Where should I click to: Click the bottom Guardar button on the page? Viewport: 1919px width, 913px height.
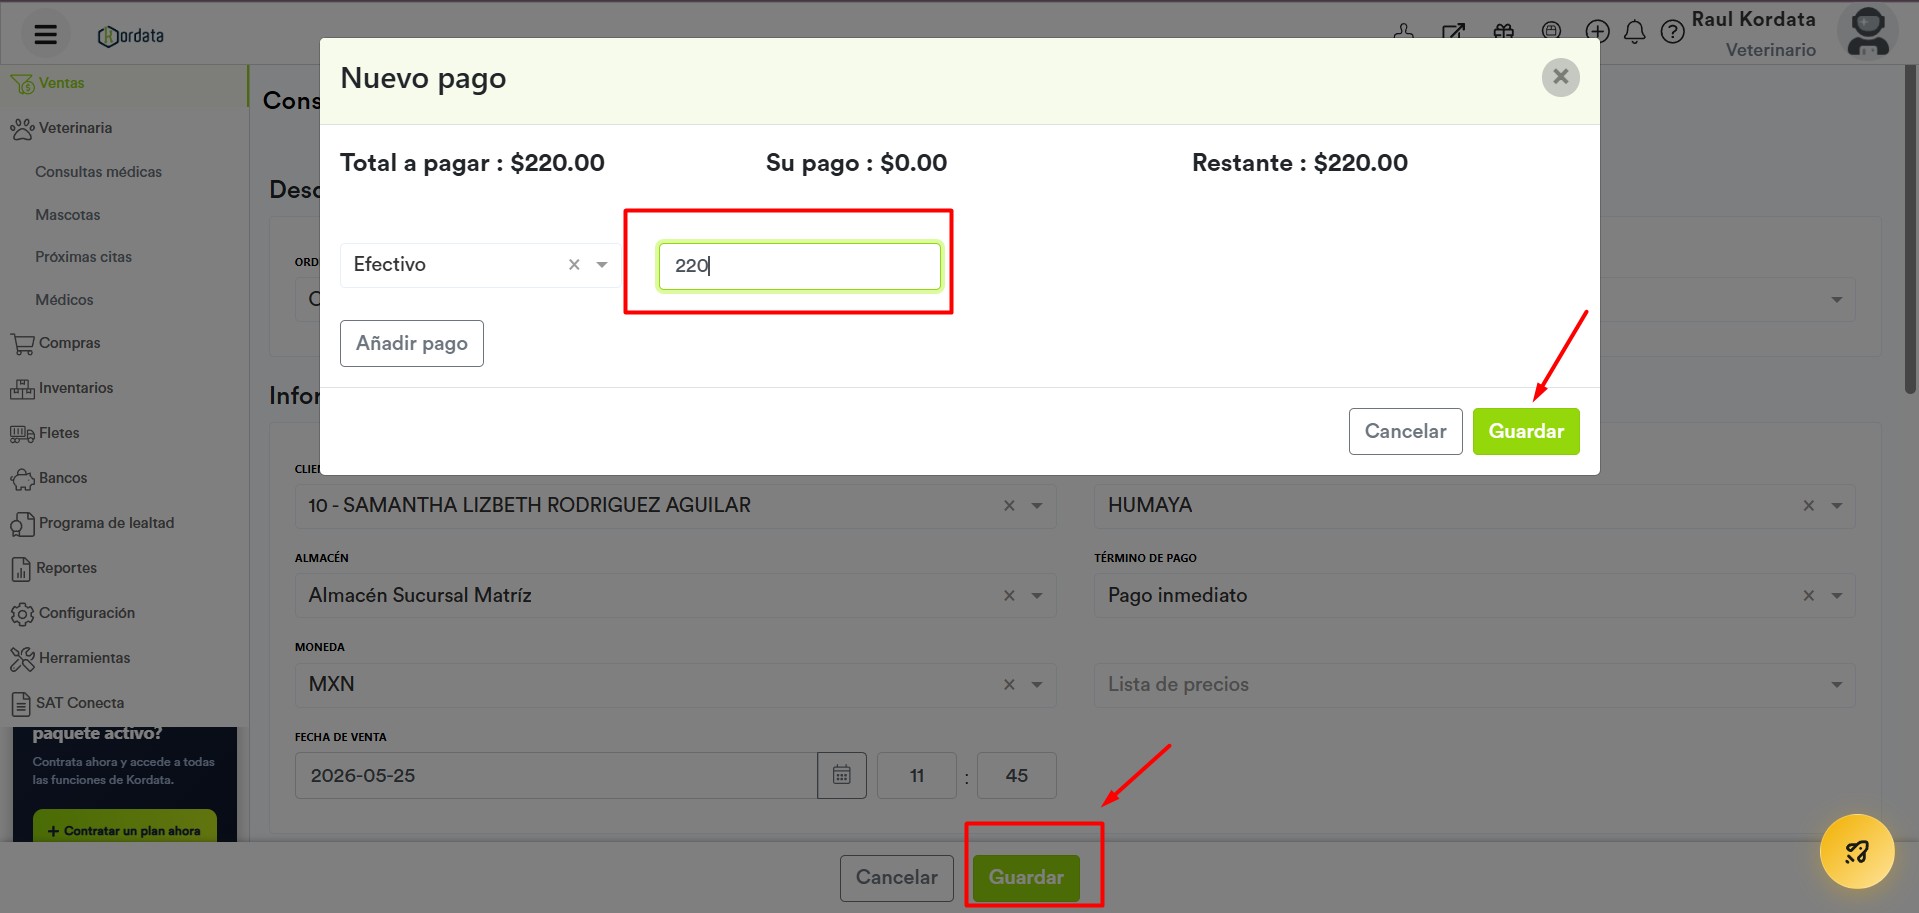point(1026,878)
